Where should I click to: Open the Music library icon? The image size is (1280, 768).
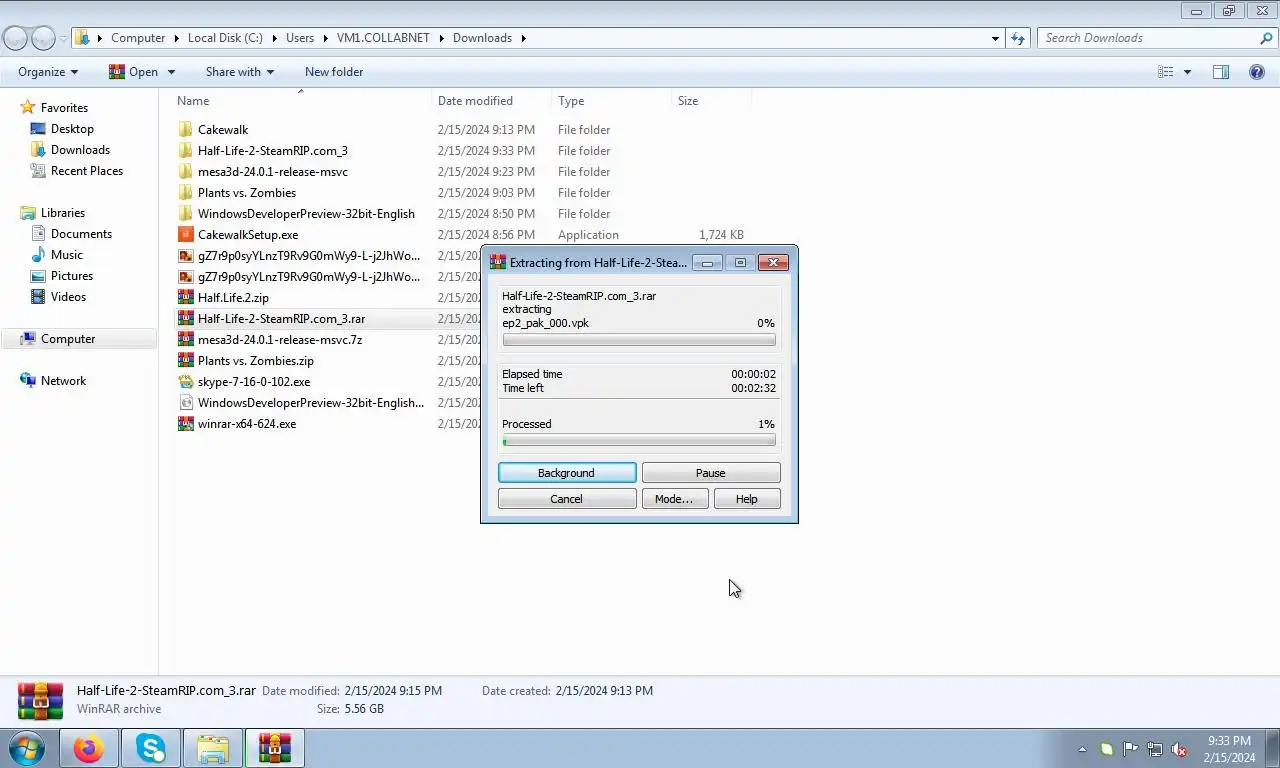pos(38,254)
